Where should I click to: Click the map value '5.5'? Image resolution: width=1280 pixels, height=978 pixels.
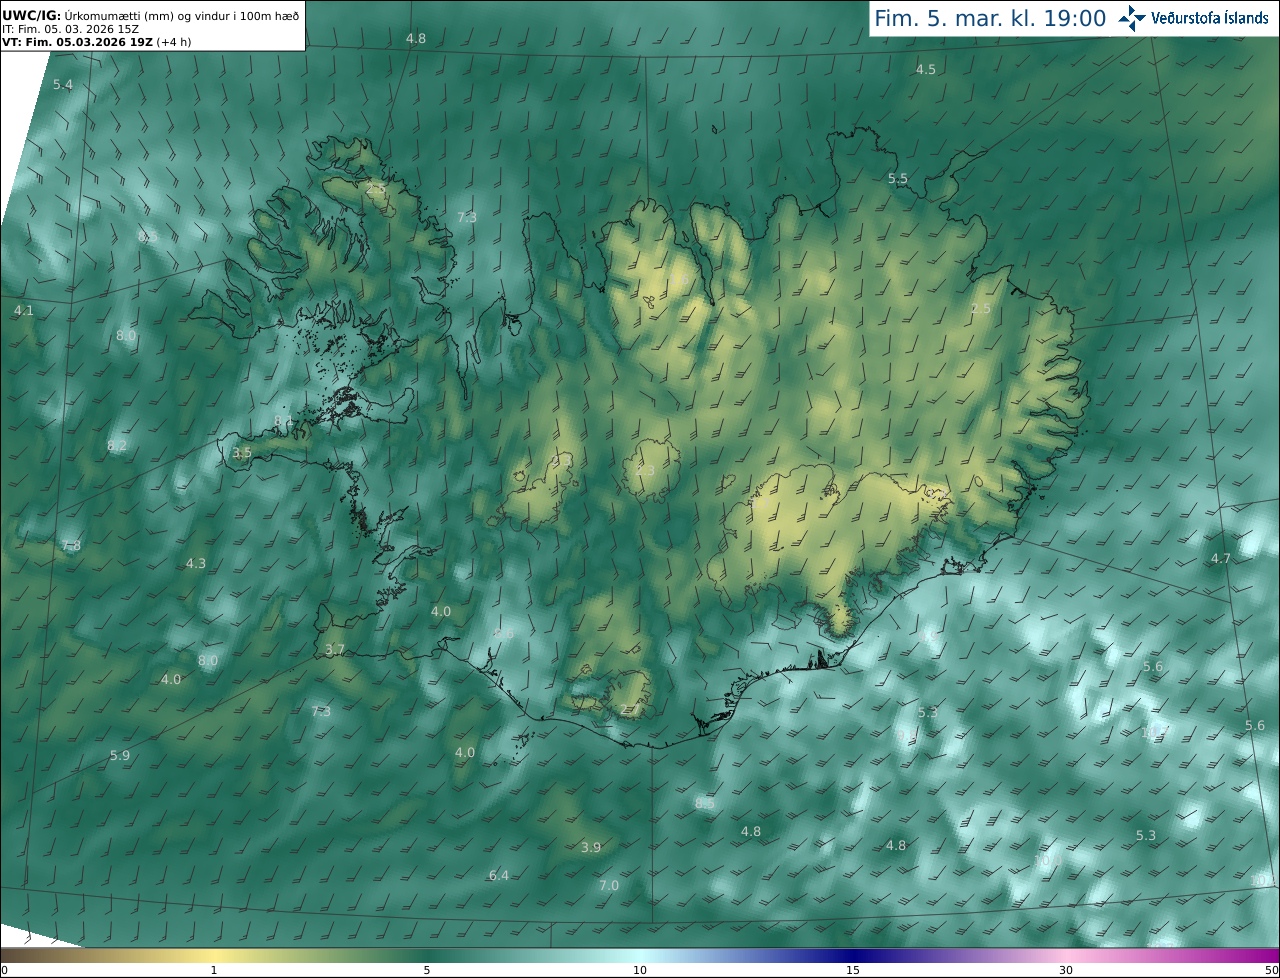(x=898, y=178)
